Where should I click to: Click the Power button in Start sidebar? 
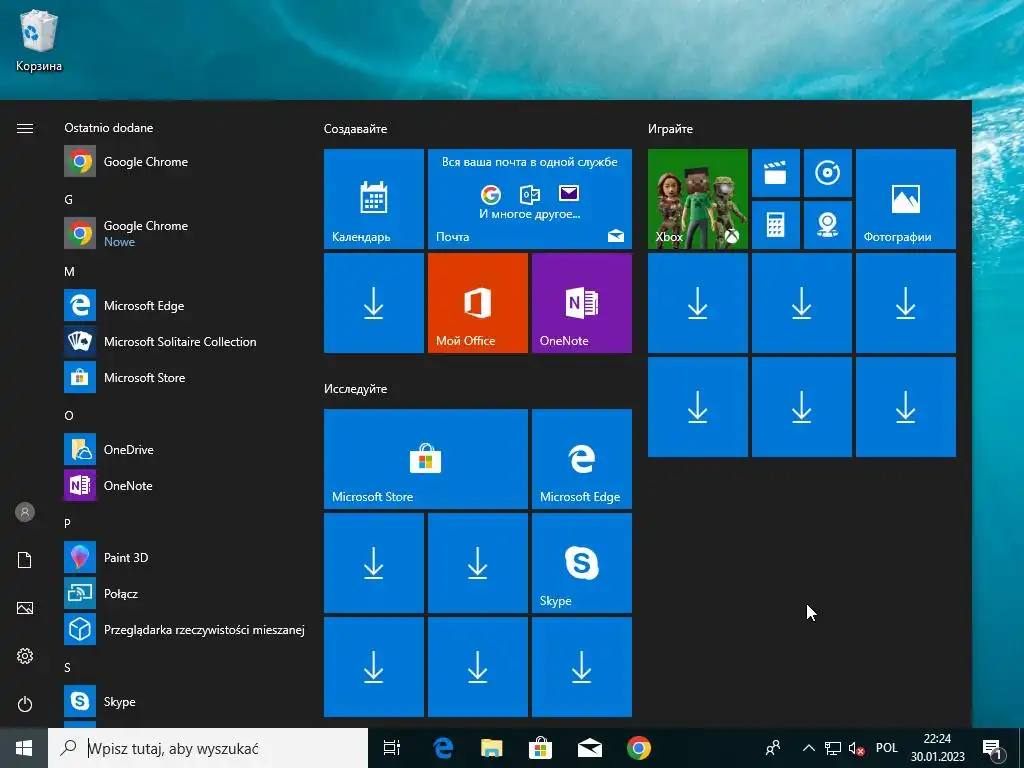25,704
